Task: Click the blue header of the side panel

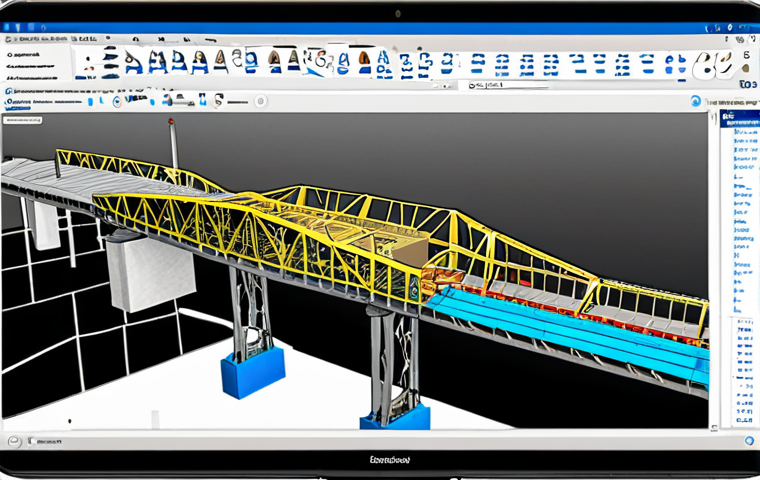Action: 739,118
